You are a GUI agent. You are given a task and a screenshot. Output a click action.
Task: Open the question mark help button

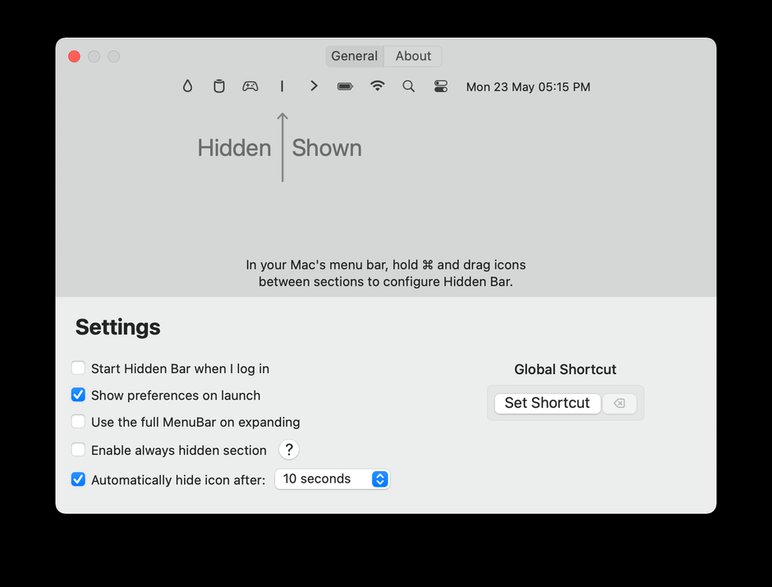(289, 449)
